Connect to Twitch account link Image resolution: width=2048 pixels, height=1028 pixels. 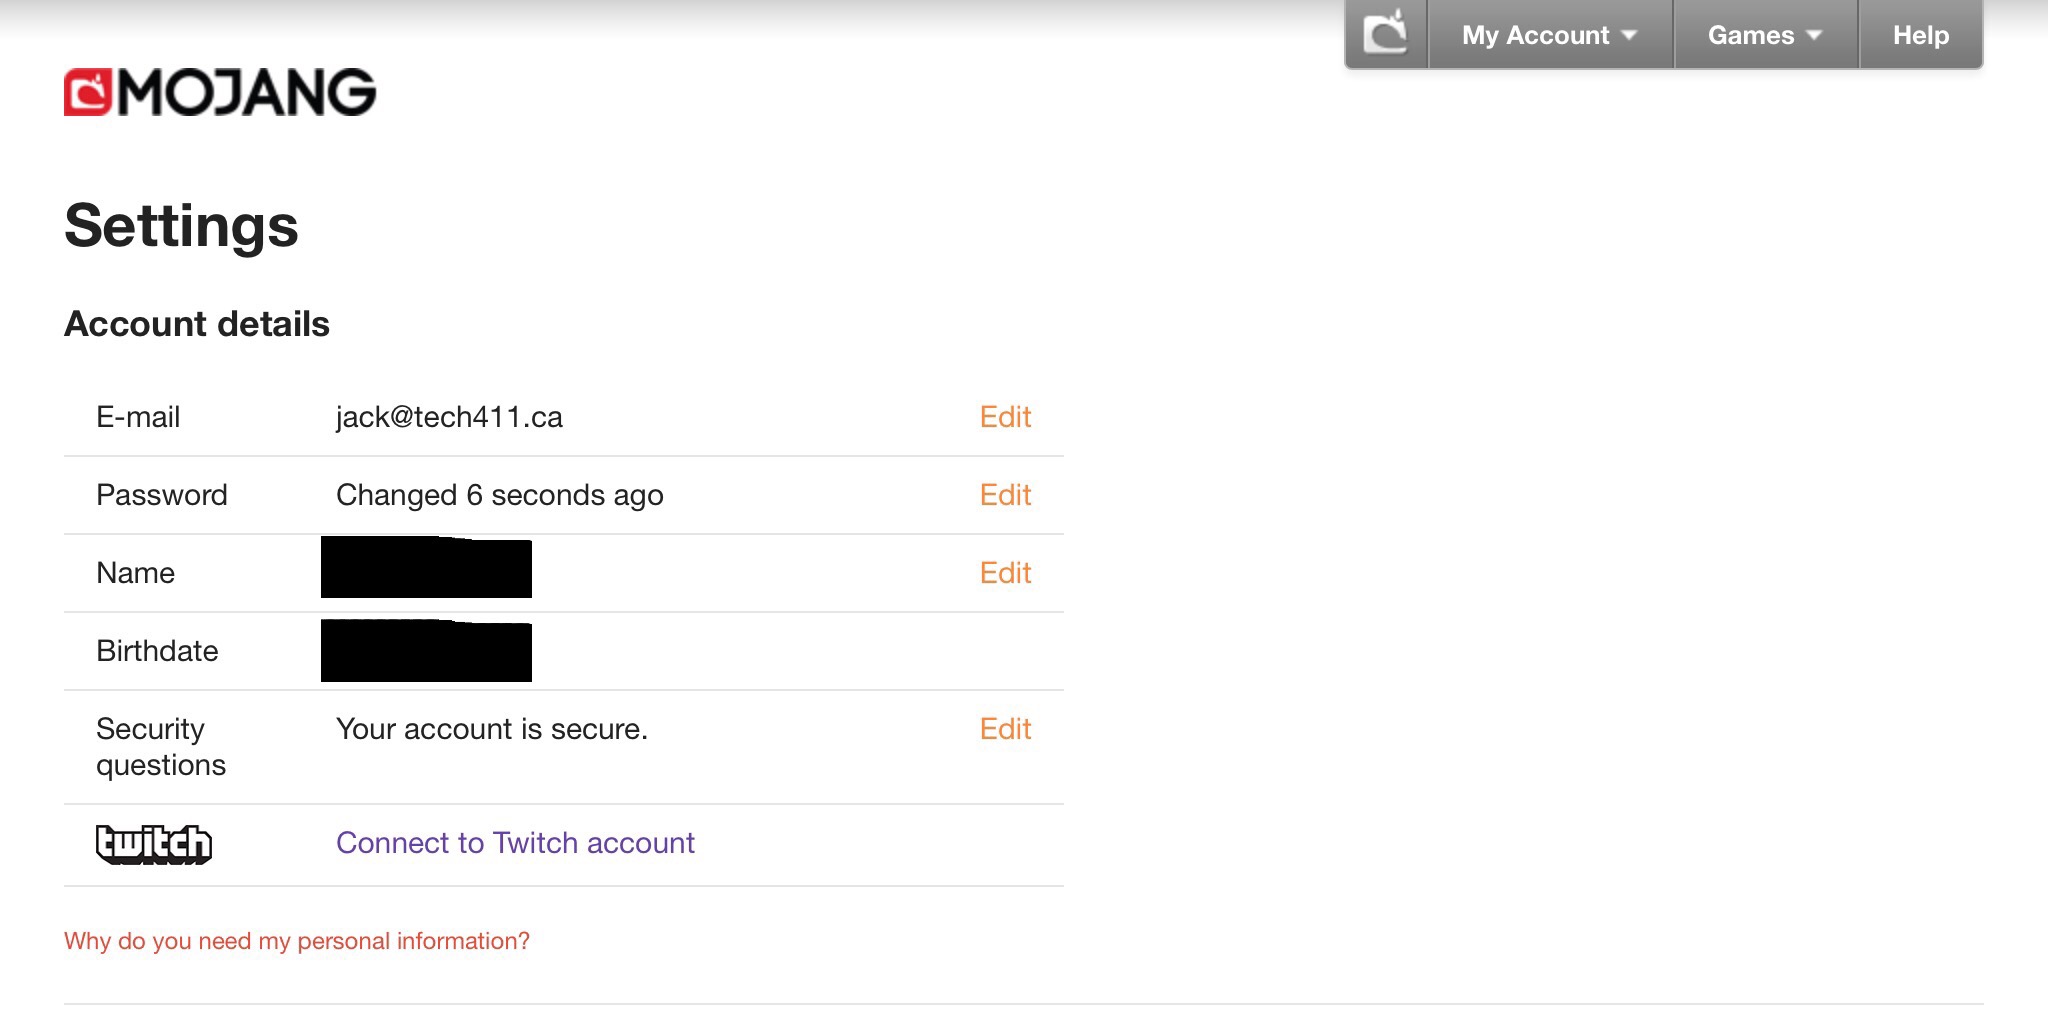(x=515, y=843)
